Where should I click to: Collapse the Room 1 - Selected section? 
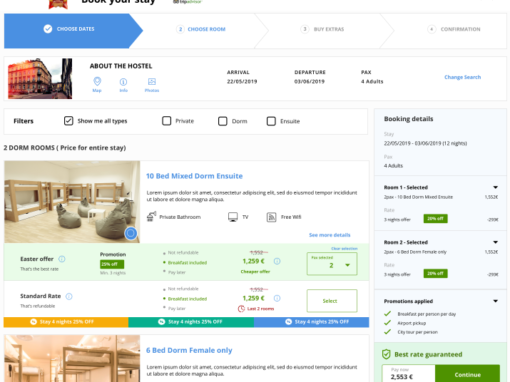[x=495, y=187]
